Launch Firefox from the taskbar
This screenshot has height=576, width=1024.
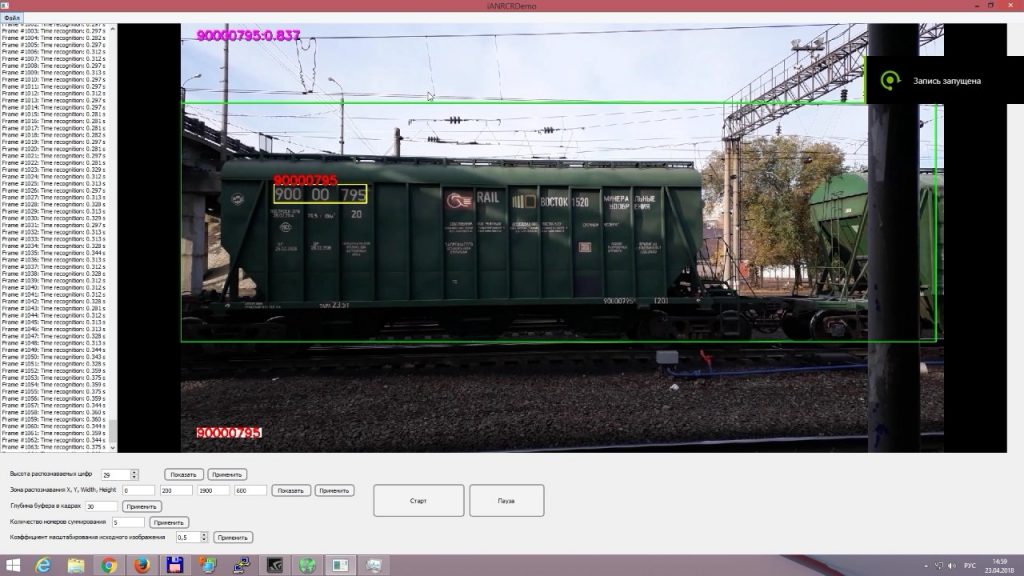[141, 565]
